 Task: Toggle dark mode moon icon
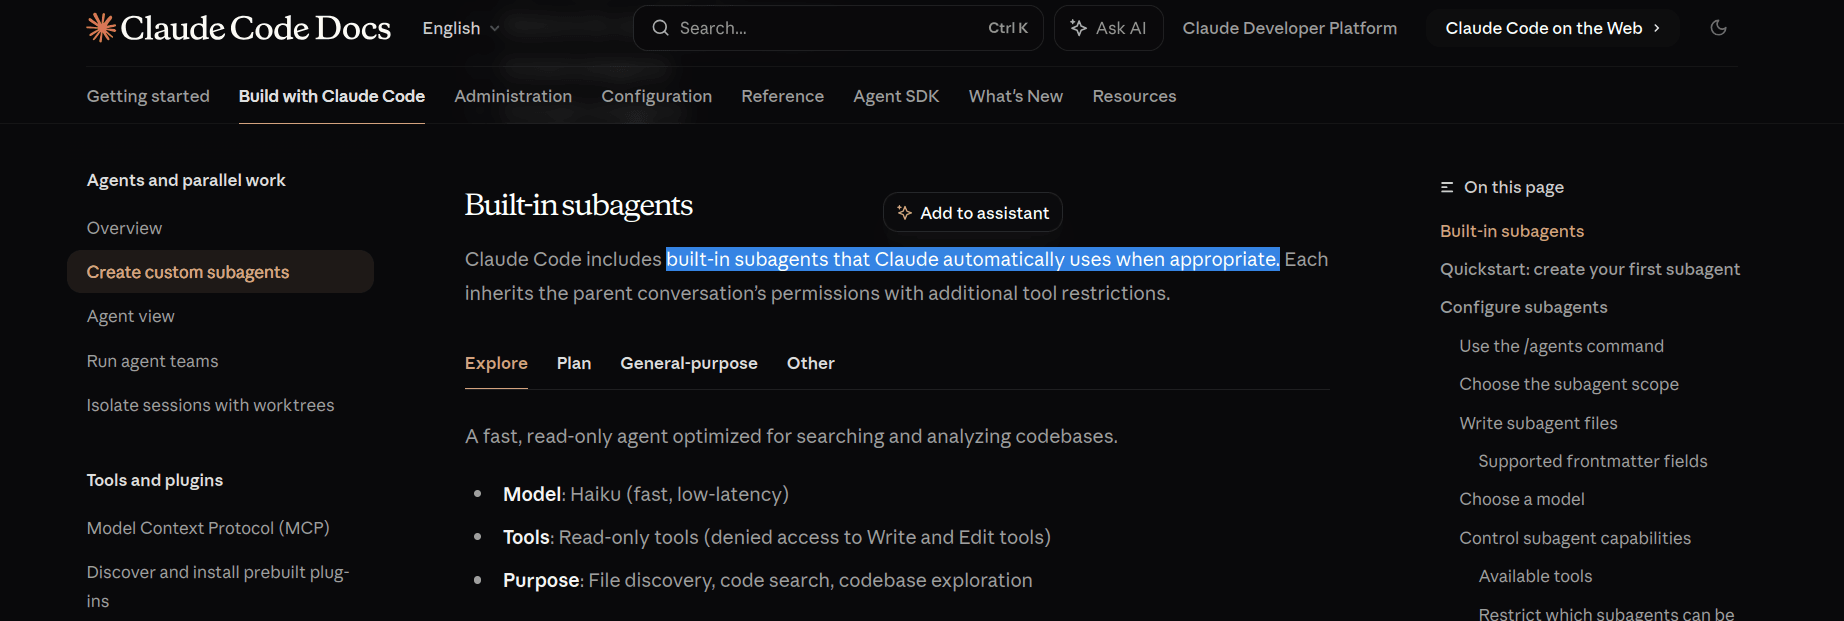1718,28
